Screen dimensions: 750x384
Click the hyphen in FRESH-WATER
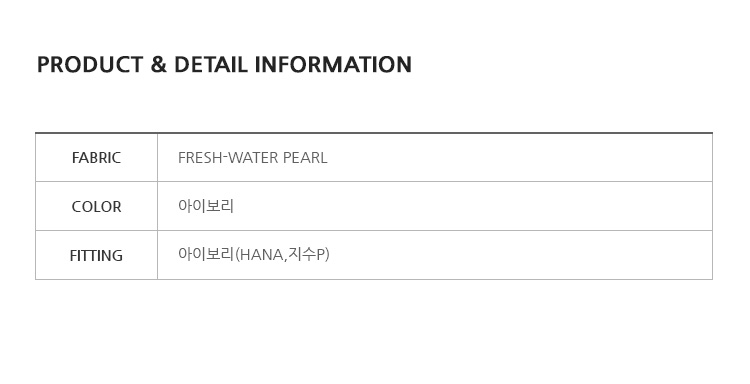click(x=226, y=156)
